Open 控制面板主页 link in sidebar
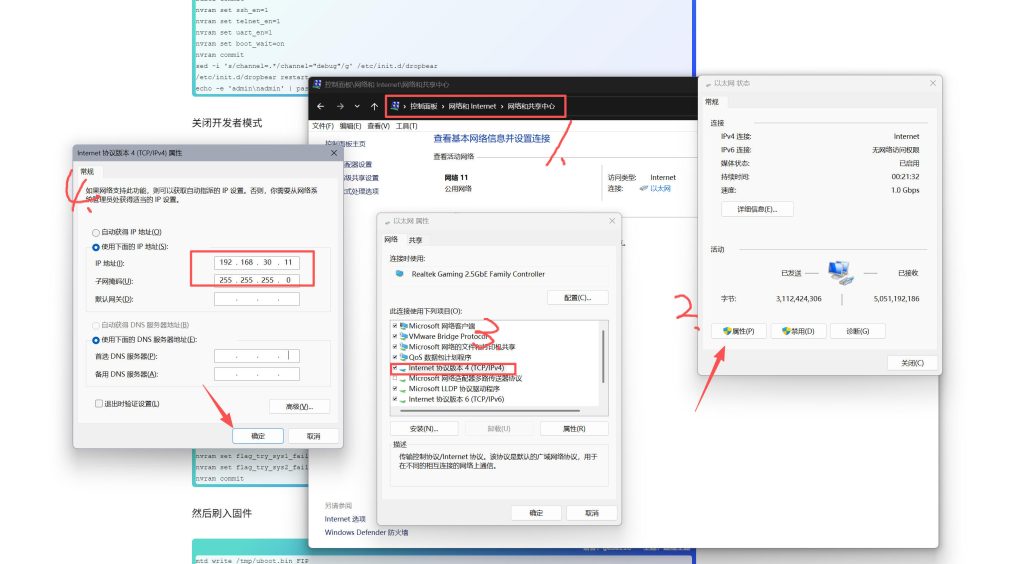The image size is (1024, 564). (345, 144)
